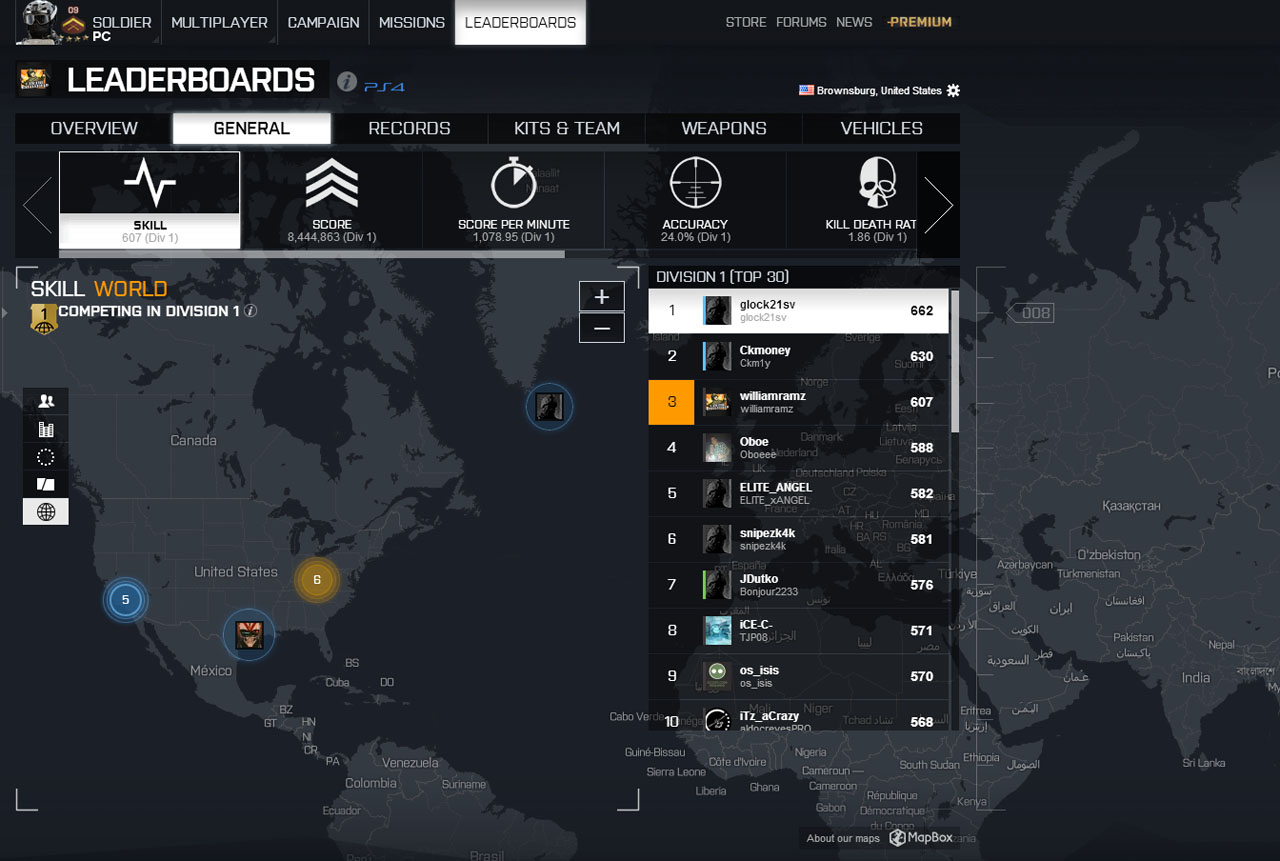Zoom in the map with plus button
The image size is (1280, 861).
[602, 296]
